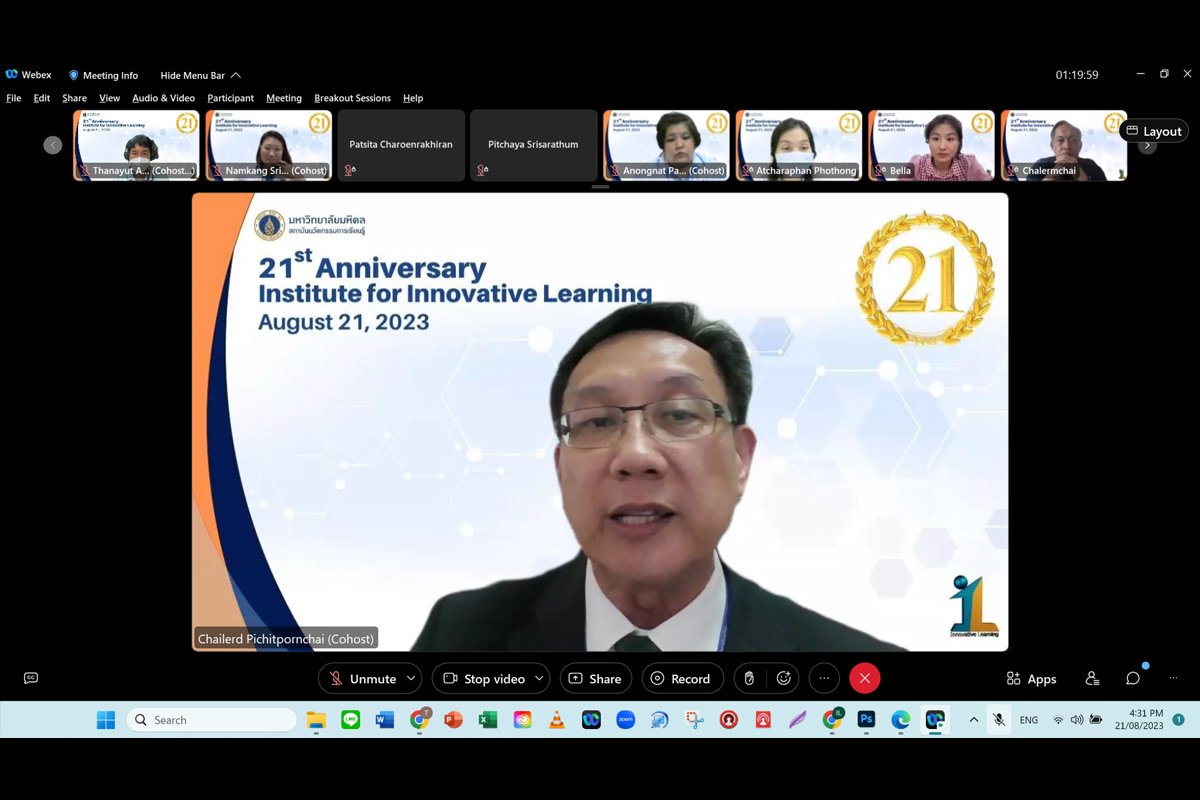Collapse menu bar via Hide Menu Bar
The image size is (1200, 800).
[200, 75]
